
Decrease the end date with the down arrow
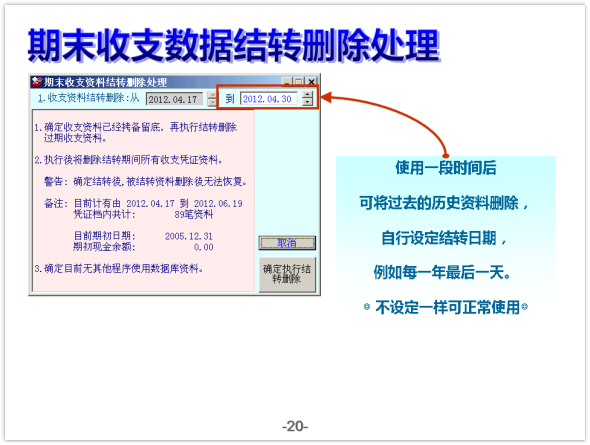[x=308, y=102]
